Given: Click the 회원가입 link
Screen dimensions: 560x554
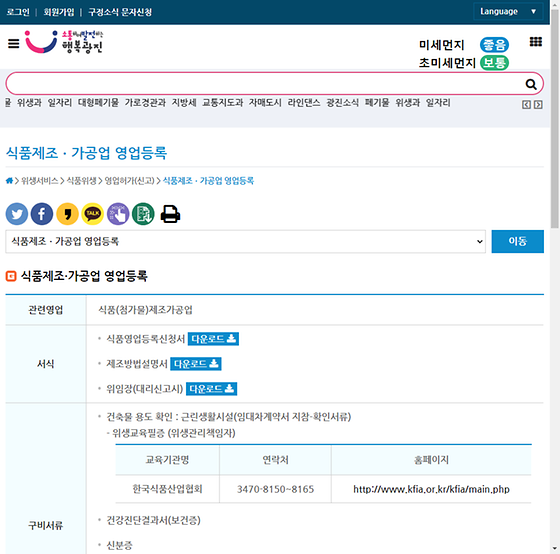Looking at the screenshot, I should pyautogui.click(x=59, y=12).
